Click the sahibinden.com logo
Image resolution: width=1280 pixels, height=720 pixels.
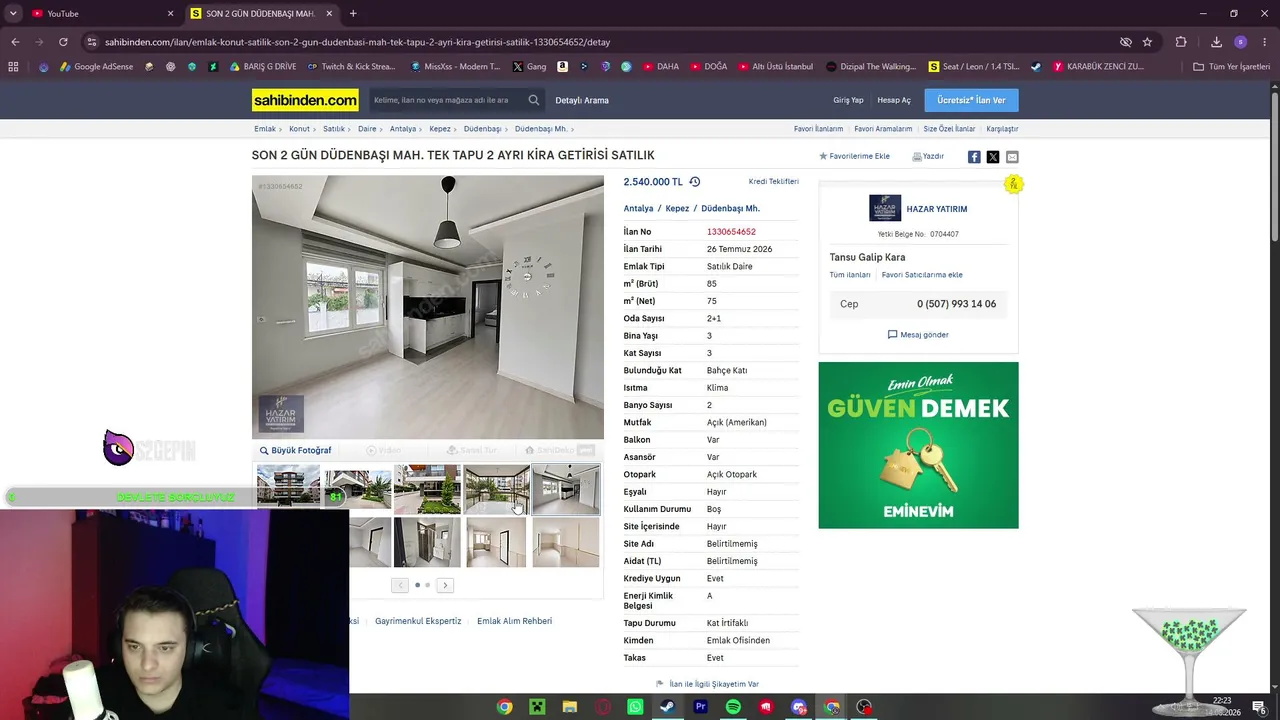[305, 100]
